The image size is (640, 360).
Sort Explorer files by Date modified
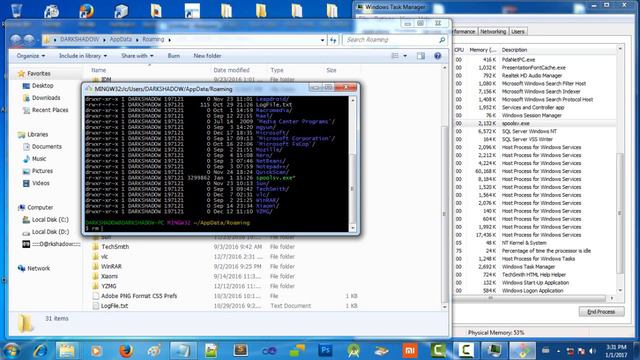coord(231,70)
